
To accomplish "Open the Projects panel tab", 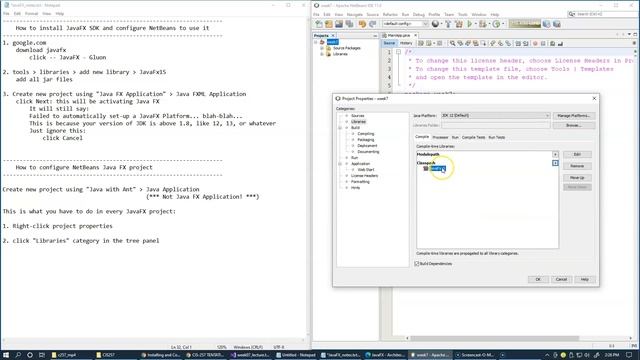I will [x=321, y=36].
